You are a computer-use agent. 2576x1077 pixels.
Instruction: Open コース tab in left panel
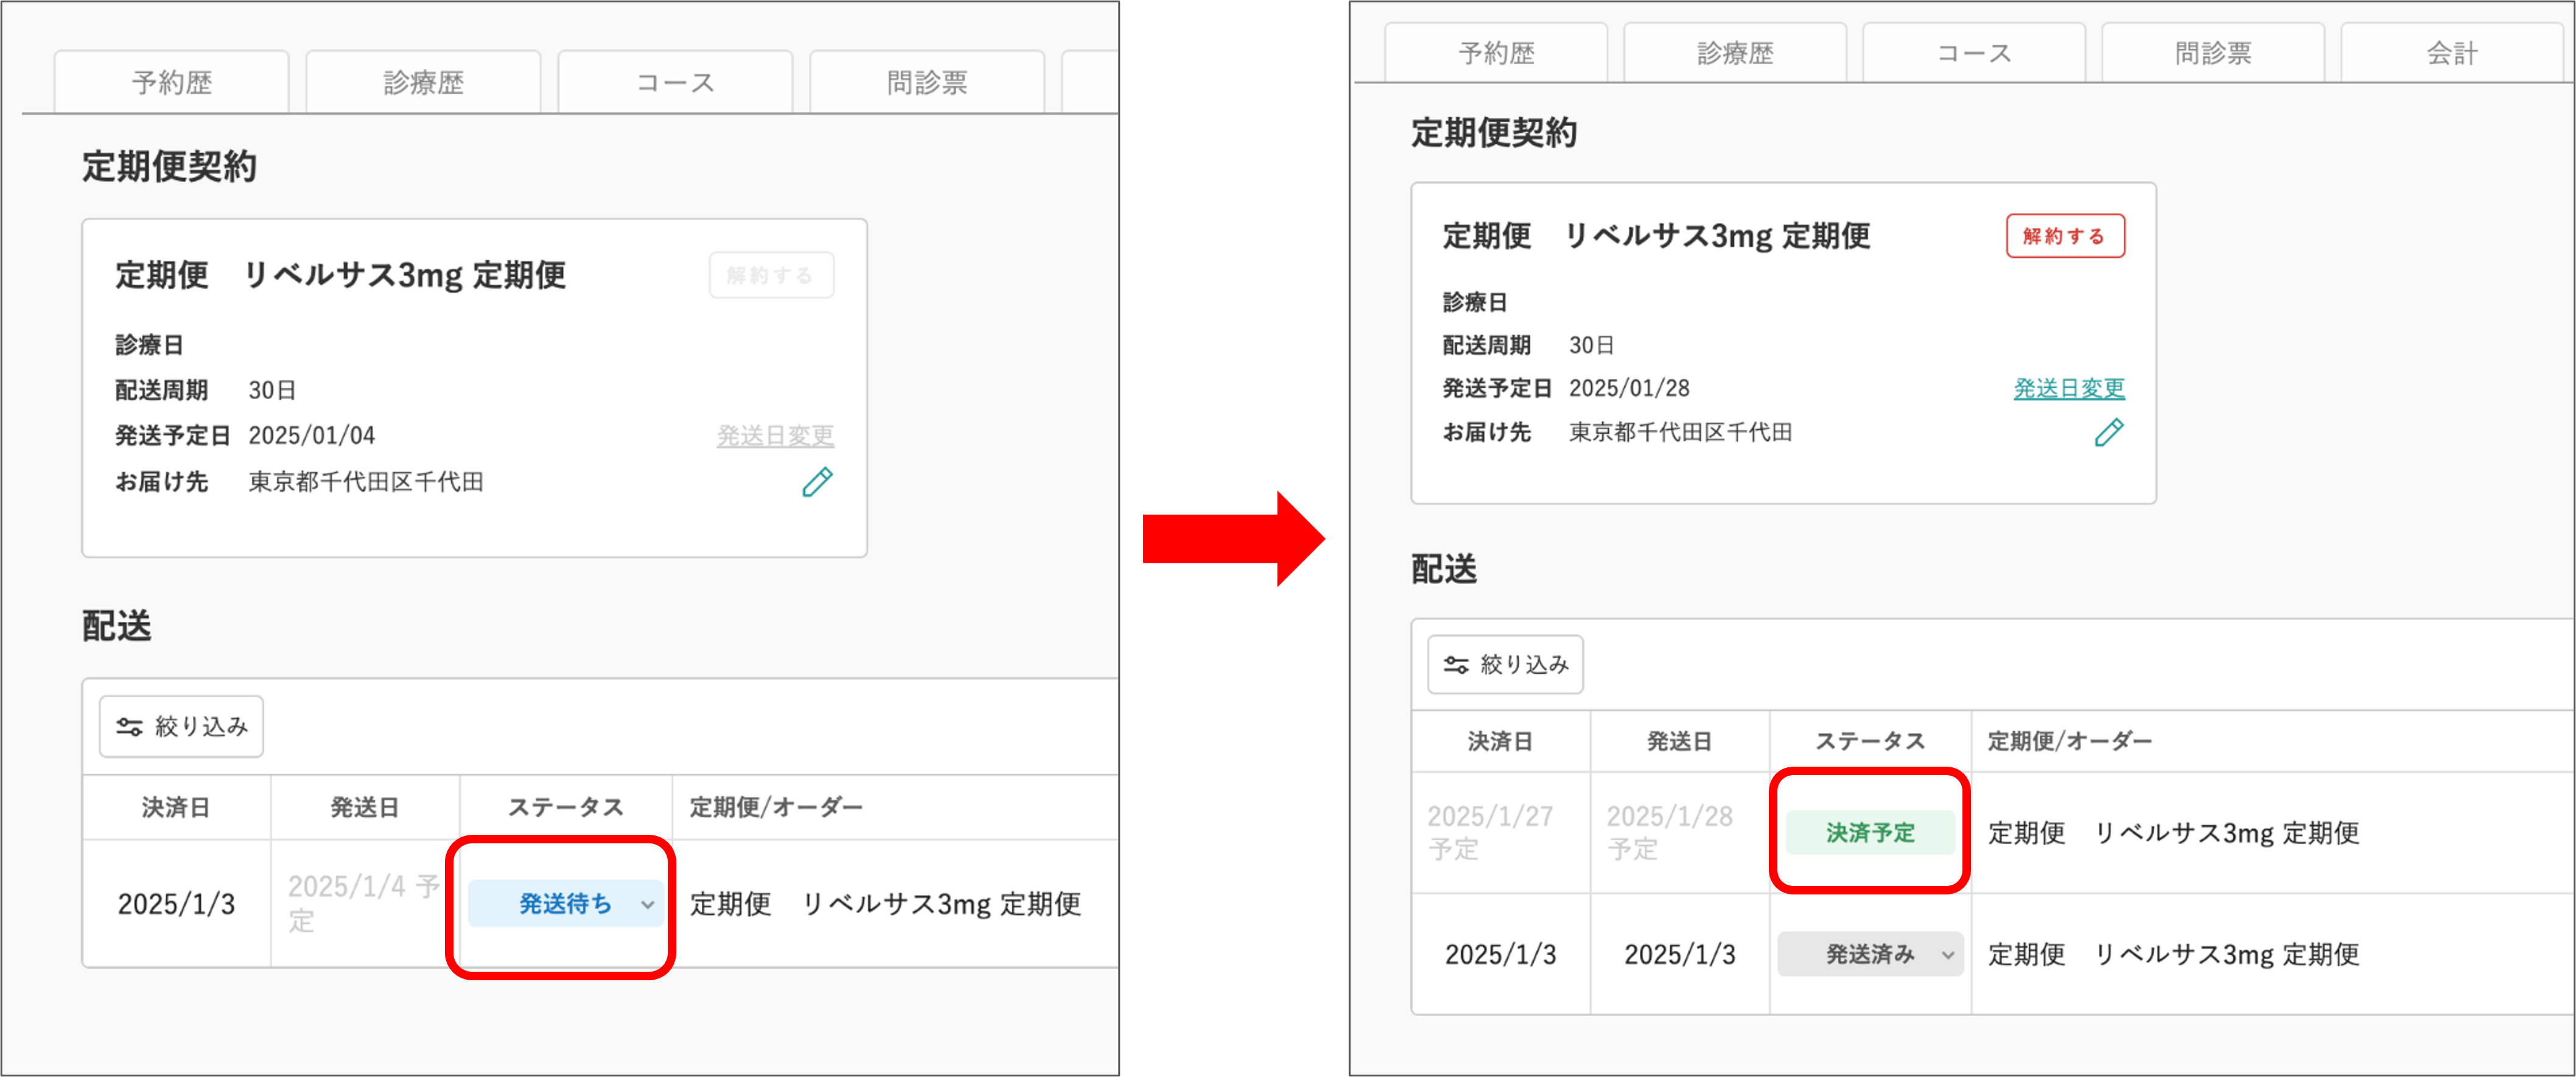[x=676, y=82]
